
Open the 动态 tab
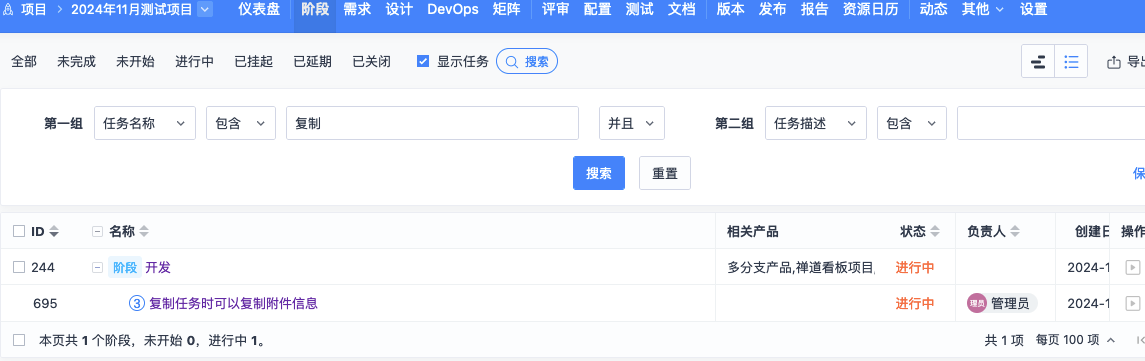(933, 10)
